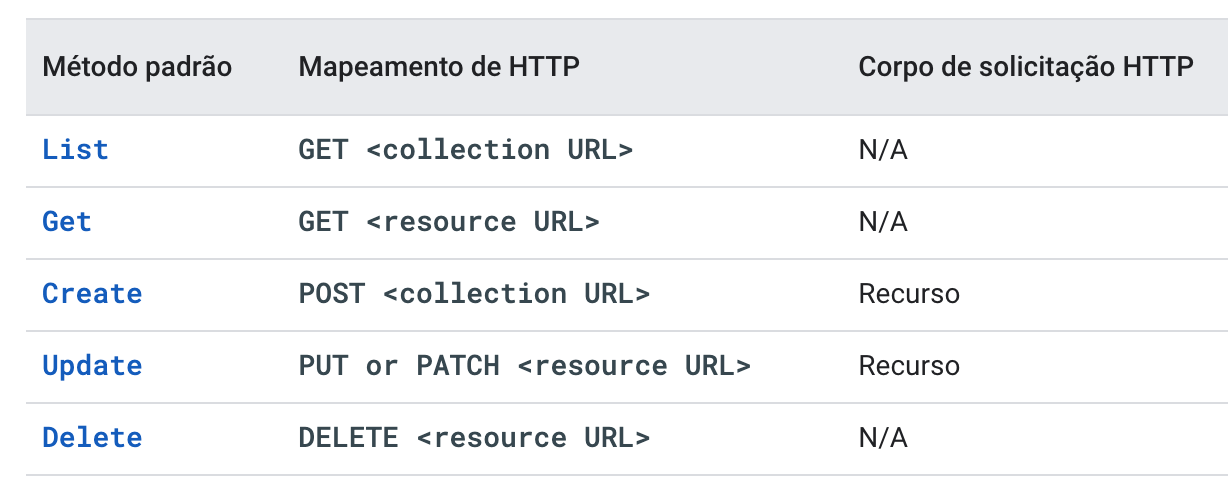Click the 'GET <resource URL>' code text
This screenshot has width=1228, height=502.
pyautogui.click(x=449, y=222)
